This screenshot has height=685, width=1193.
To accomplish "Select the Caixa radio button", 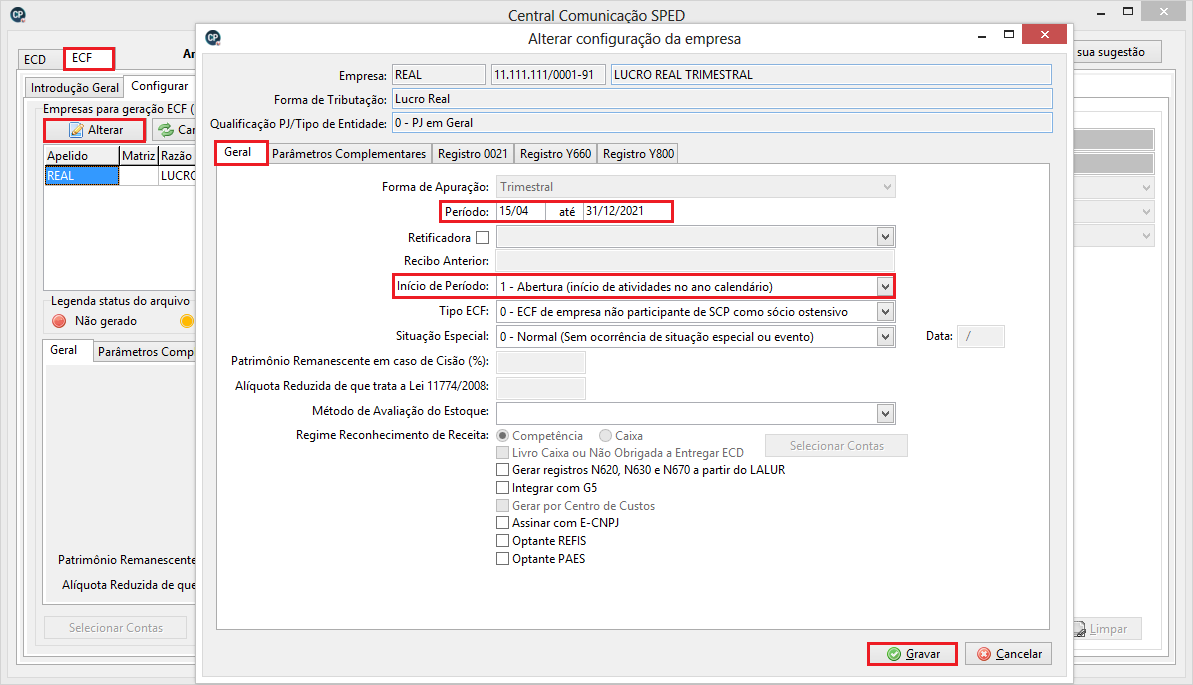I will click(x=605, y=435).
